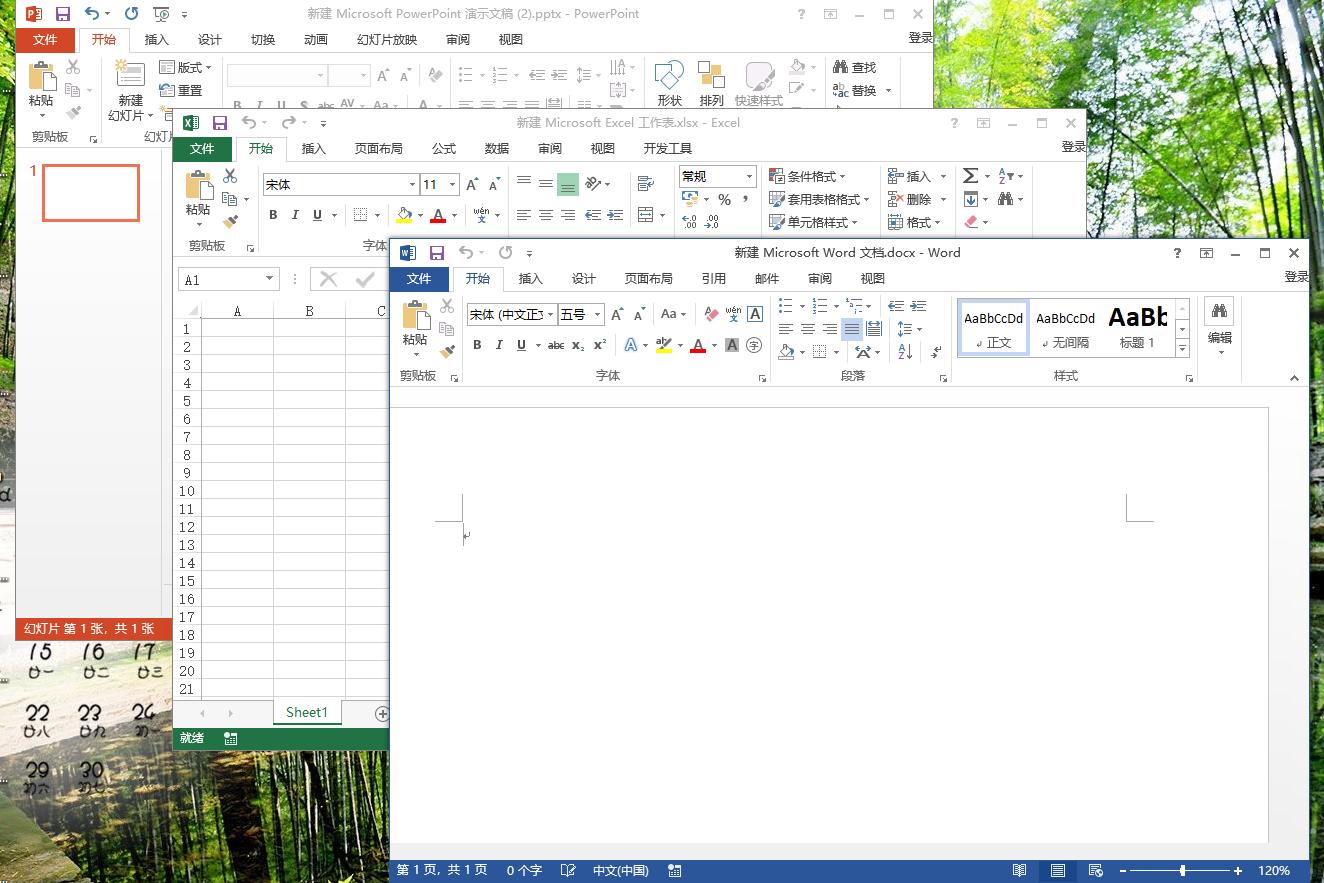Toggle Justify paragraph alignment in Word
Viewport: 1324px width, 883px height.
pos(852,329)
